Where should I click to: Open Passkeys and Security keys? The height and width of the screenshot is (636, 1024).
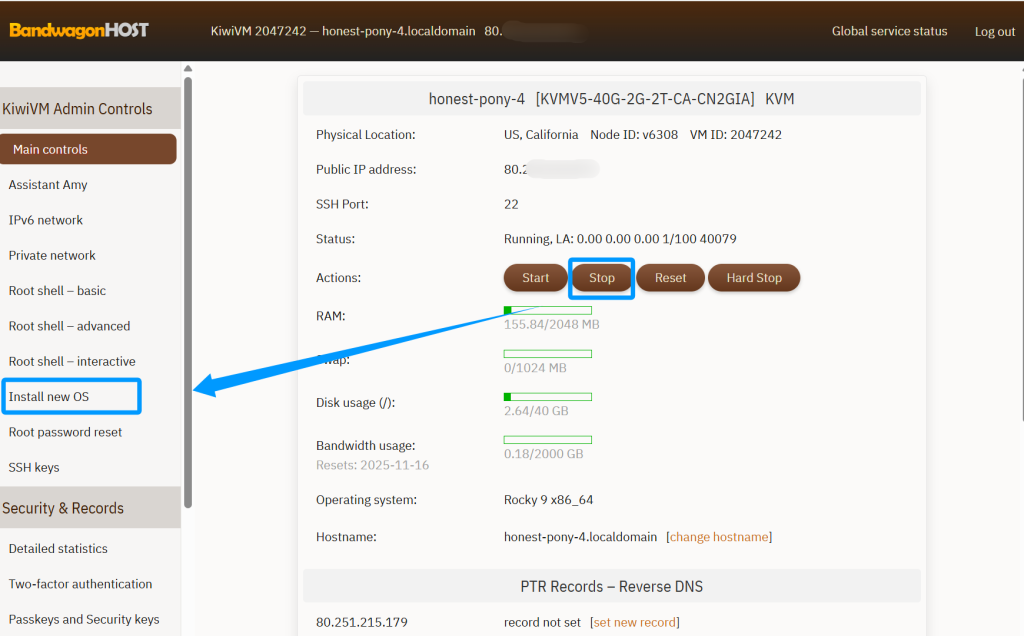coord(84,619)
